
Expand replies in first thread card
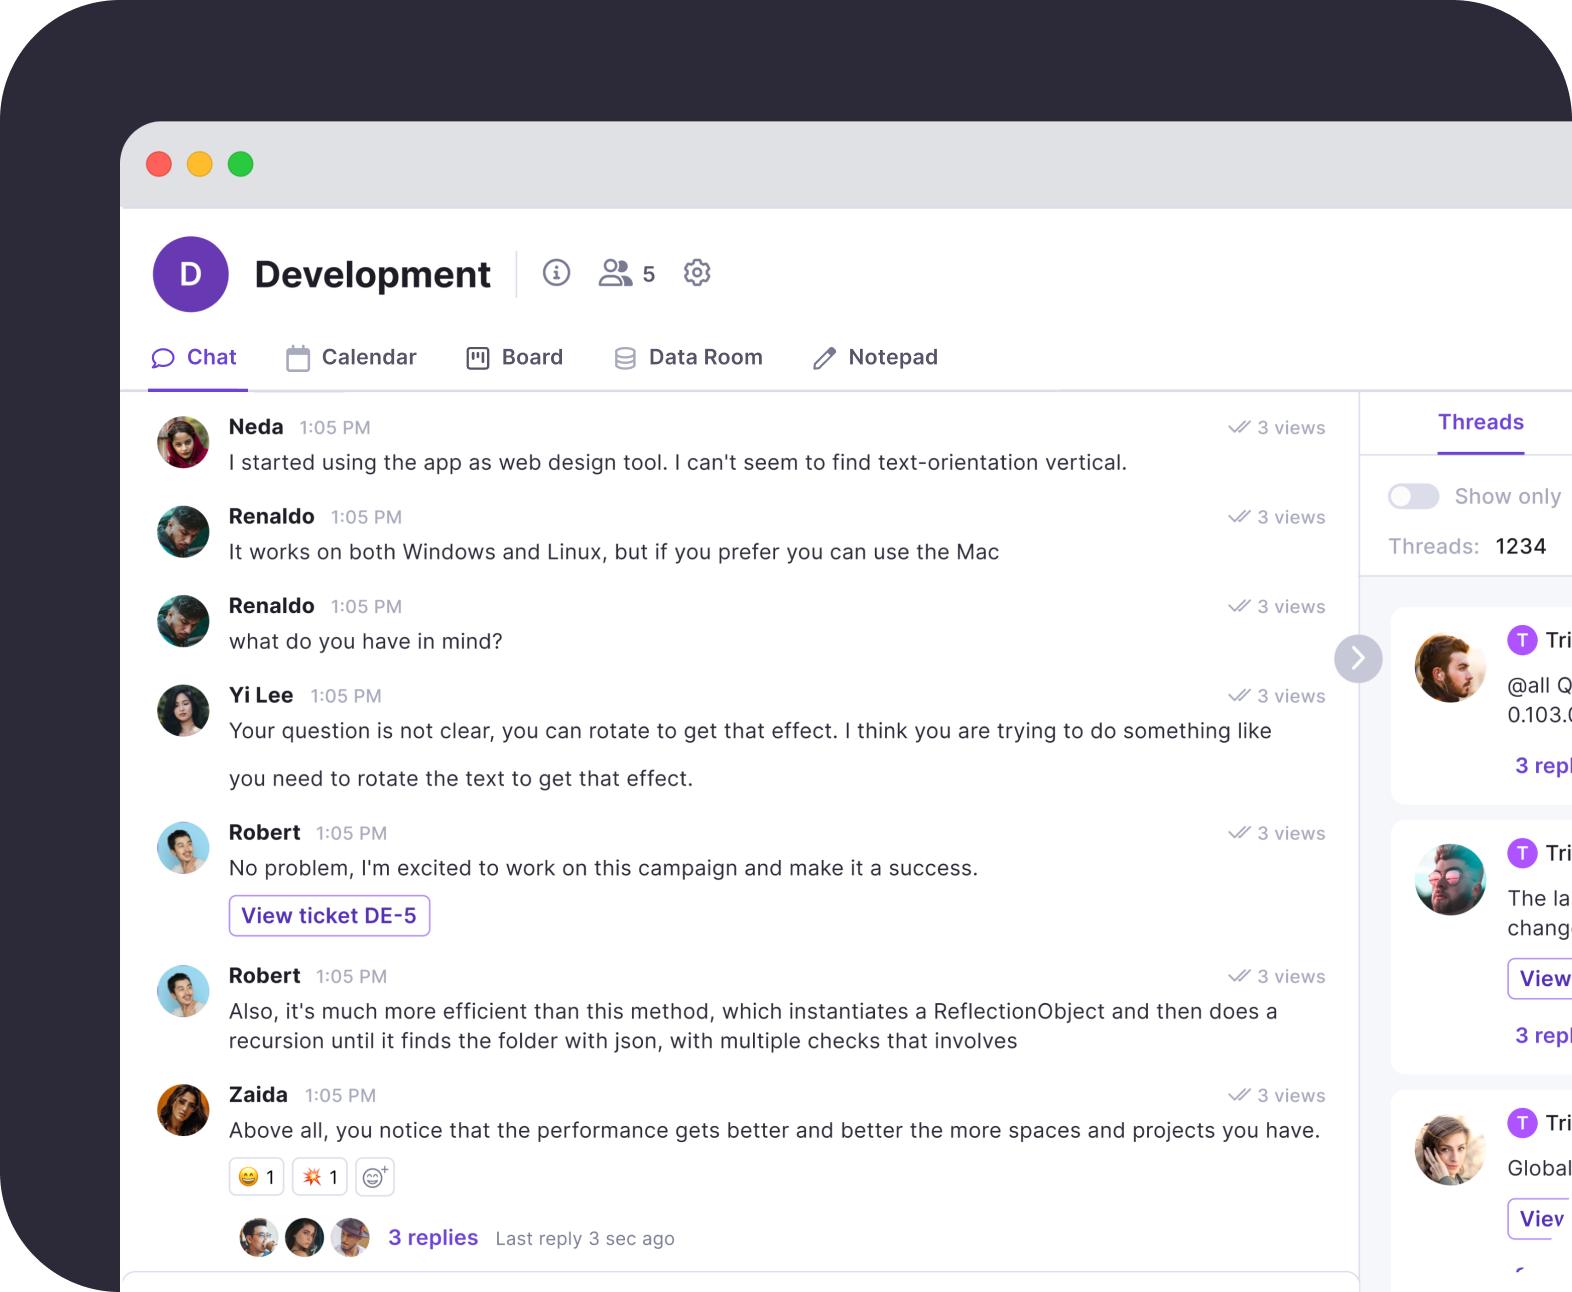pyautogui.click(x=1543, y=766)
